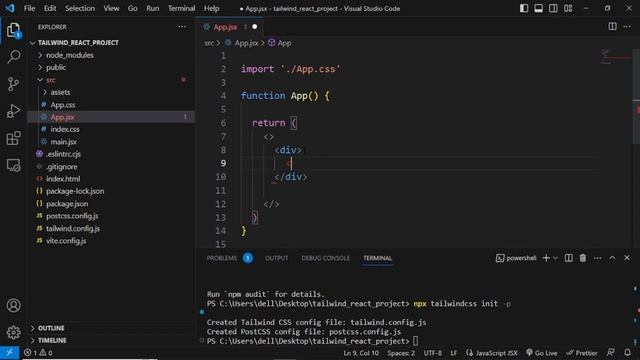The image size is (640, 360).
Task: Open the View menu
Action: pos(111,8)
